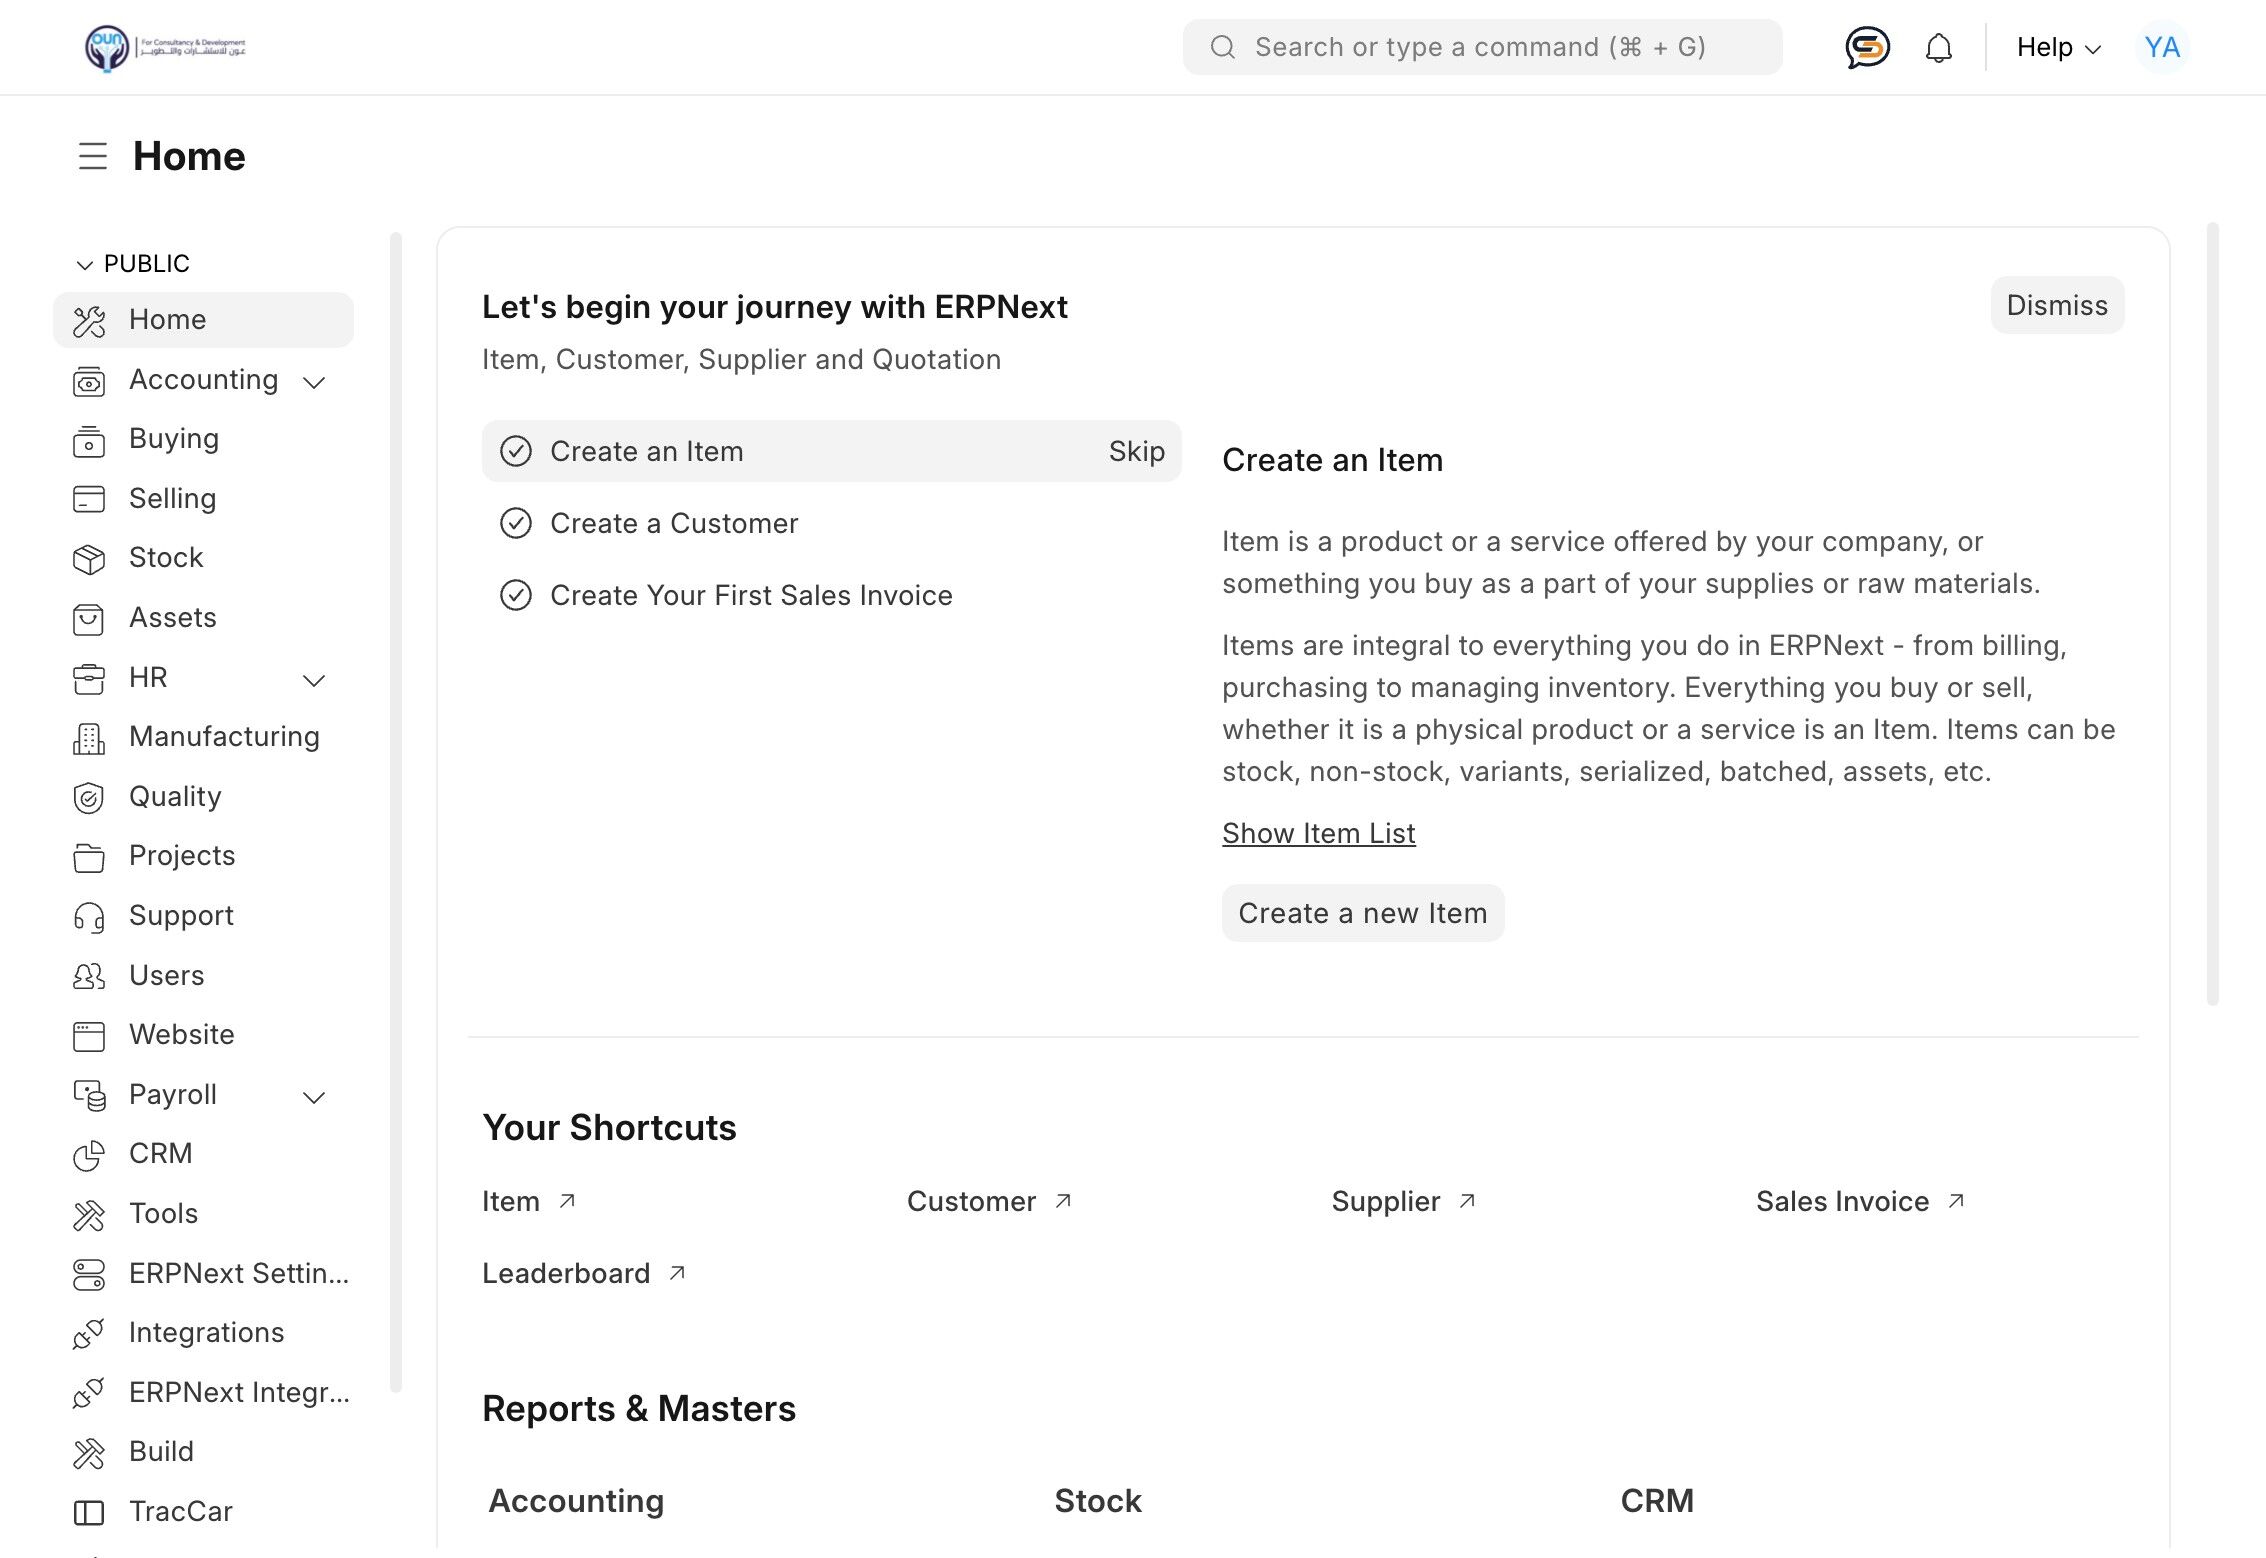This screenshot has width=2266, height=1558.
Task: Click the Manufacturing building icon
Action: pos(89,738)
